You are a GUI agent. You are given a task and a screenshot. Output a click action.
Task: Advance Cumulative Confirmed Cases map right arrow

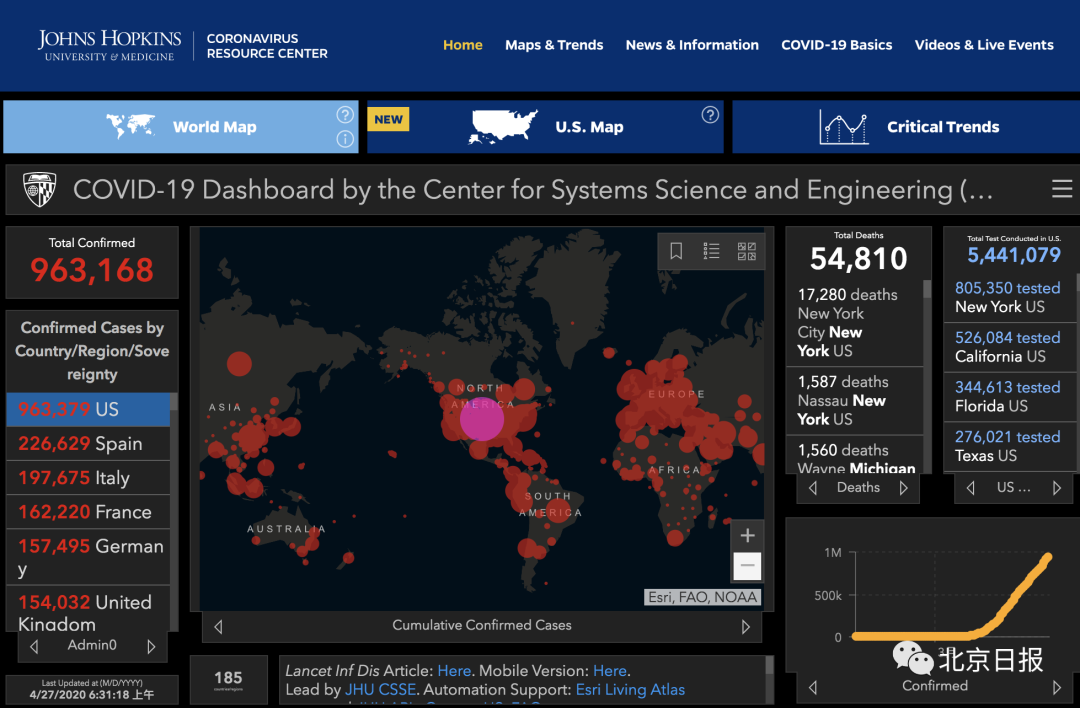coord(745,627)
